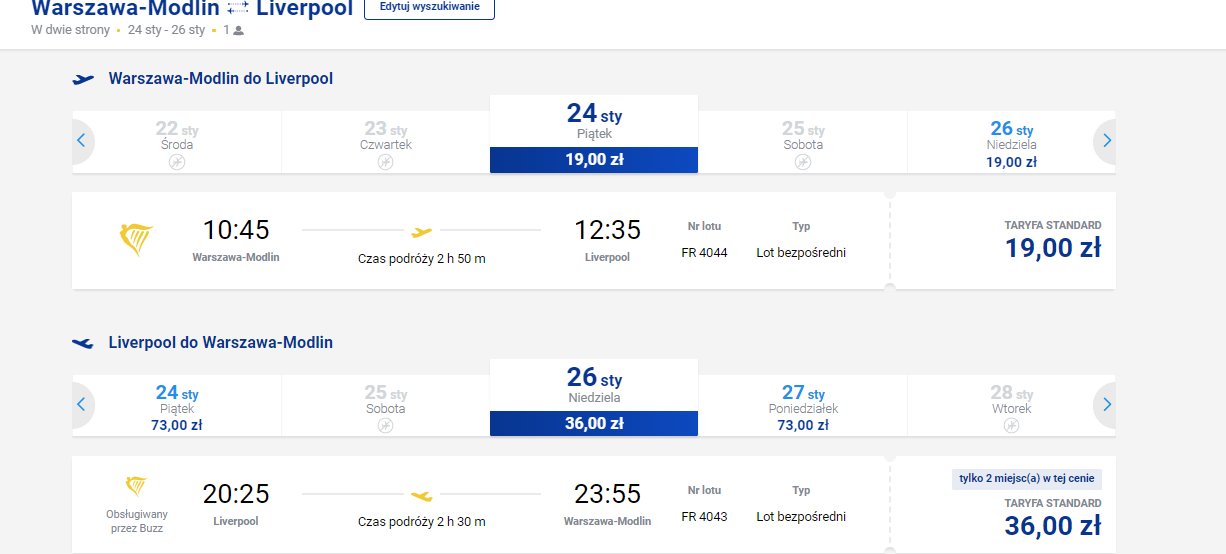Screen dimensions: 1226x554
Task: Click the Buzz-operated harp logo on flight FR 4043
Action: coord(136,486)
